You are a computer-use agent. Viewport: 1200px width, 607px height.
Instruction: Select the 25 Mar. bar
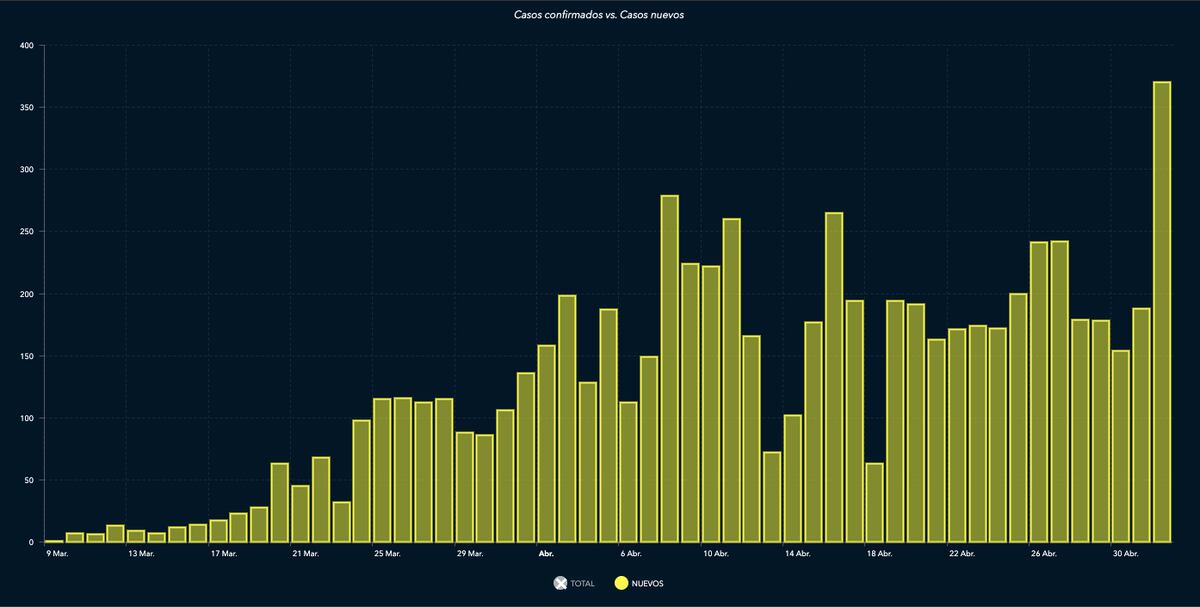(382, 470)
